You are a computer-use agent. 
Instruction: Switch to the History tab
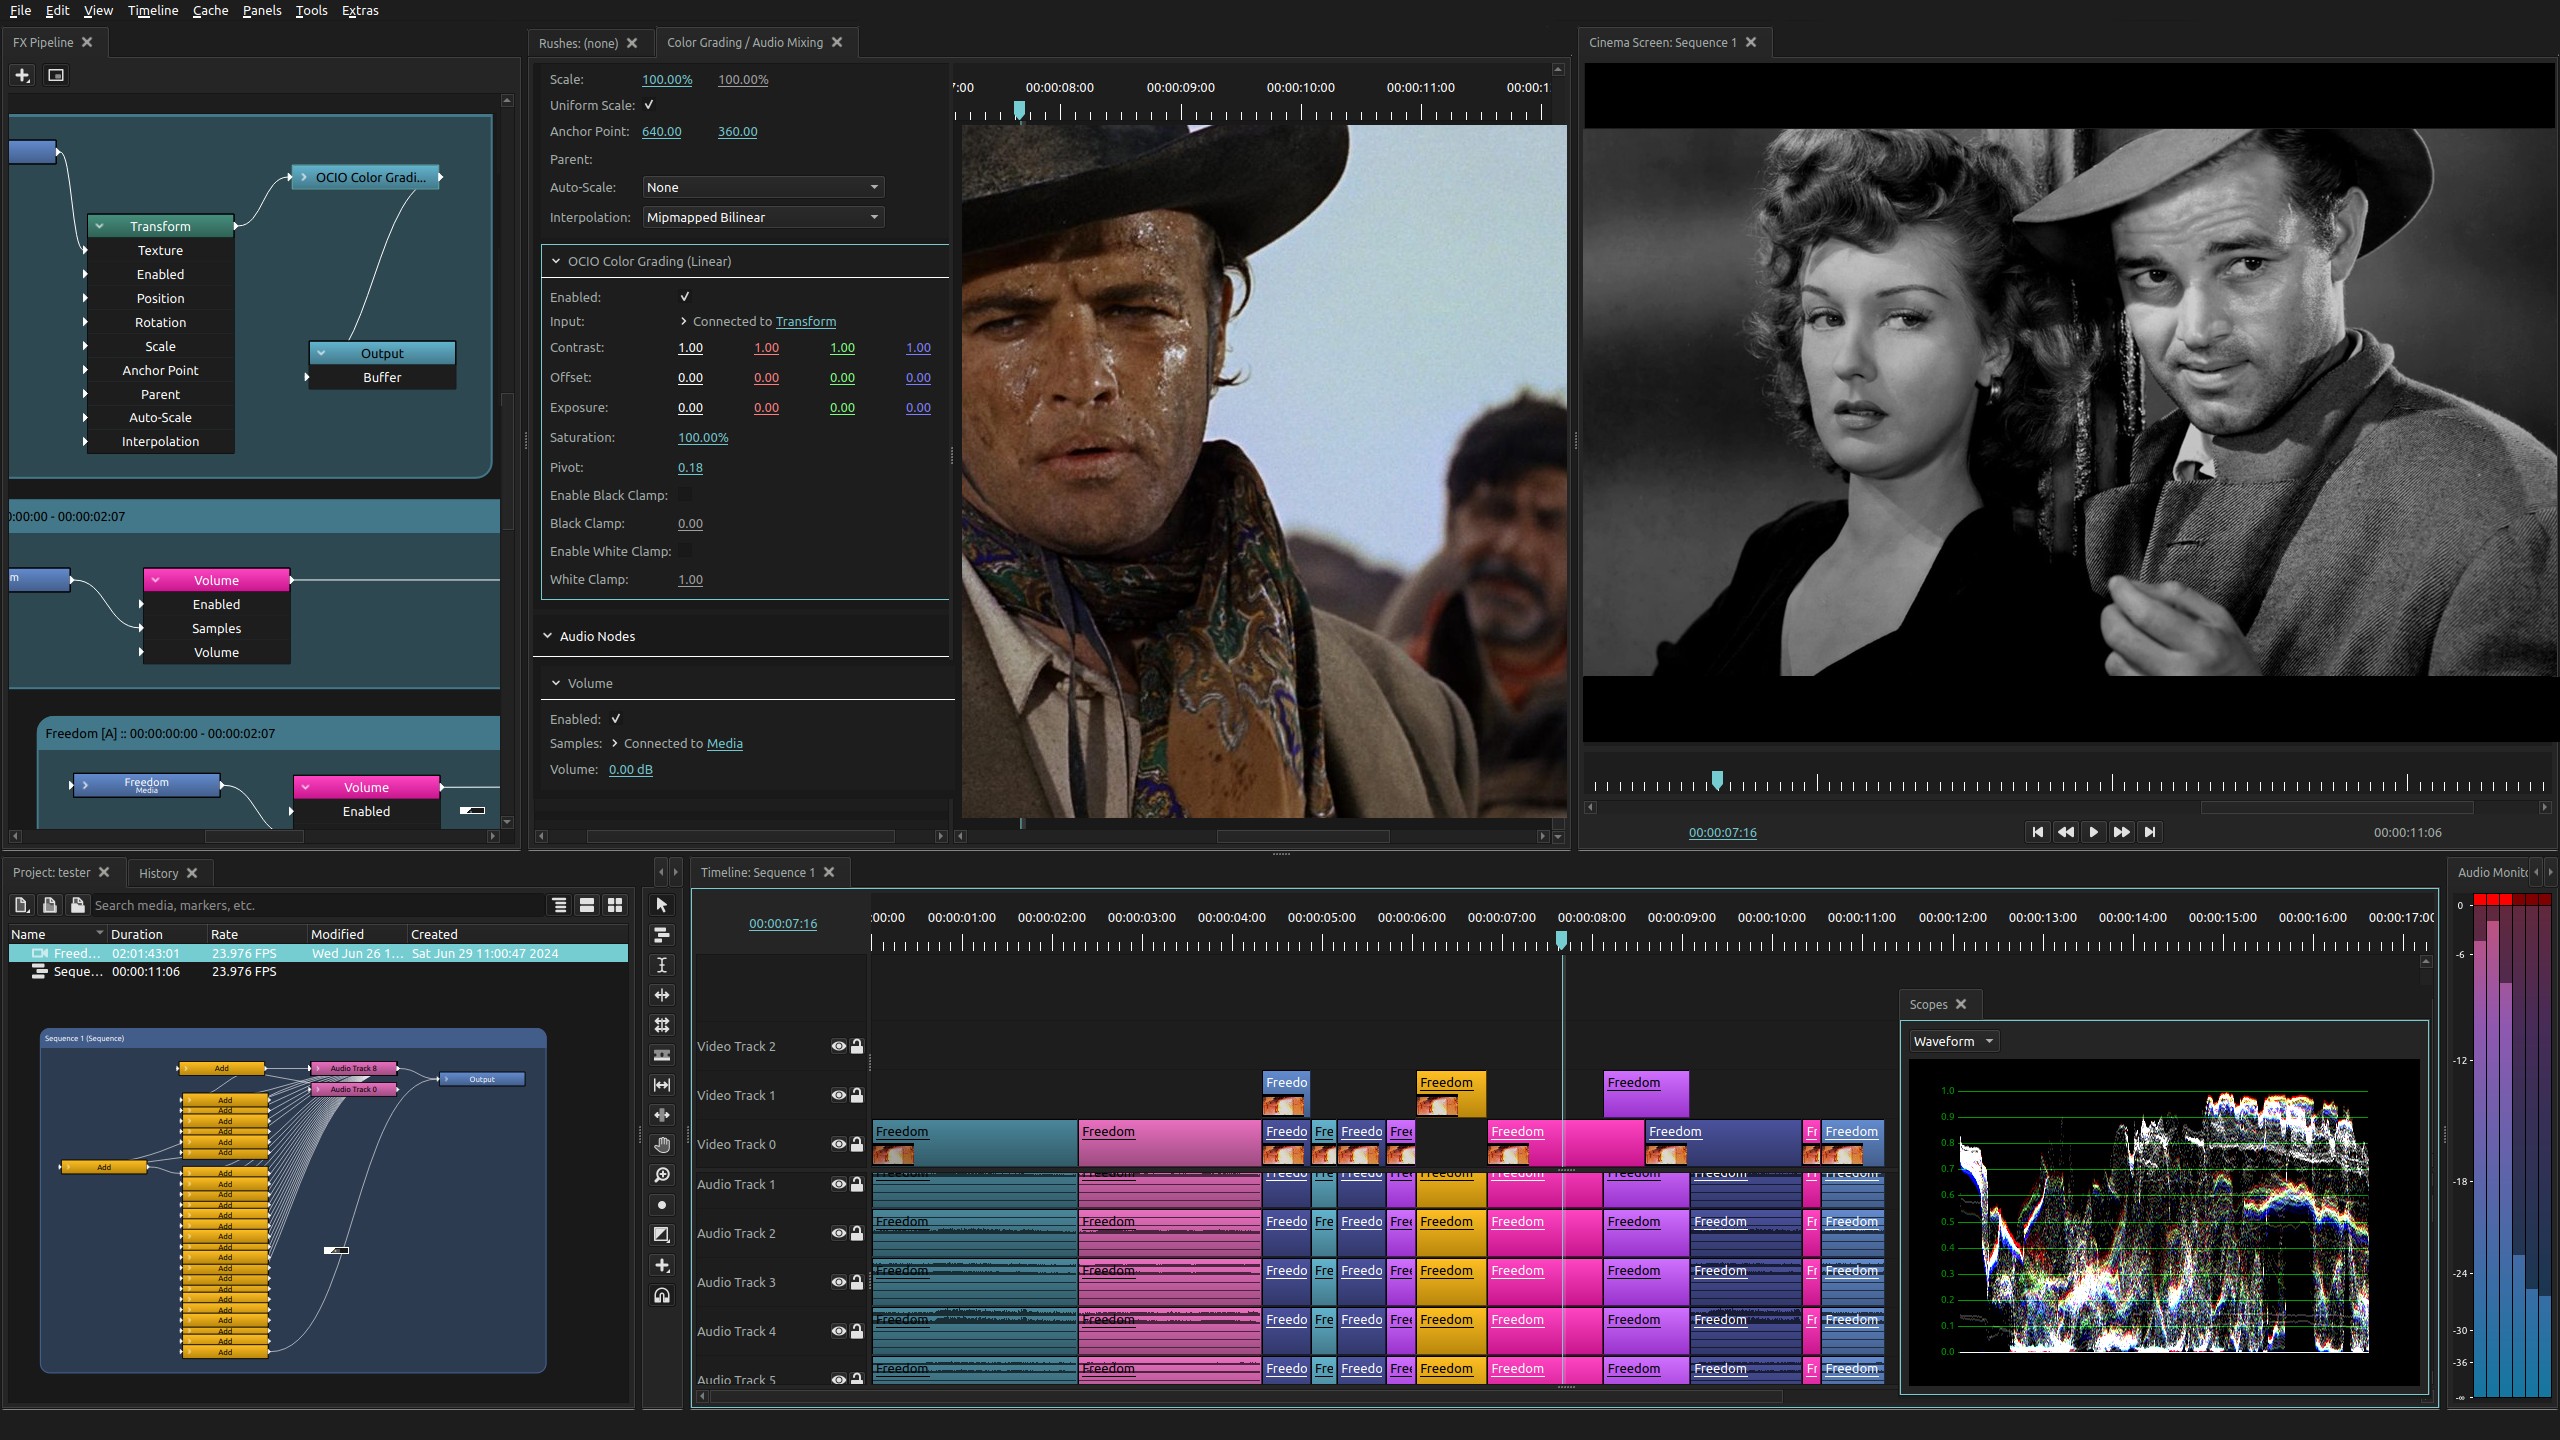click(x=158, y=873)
